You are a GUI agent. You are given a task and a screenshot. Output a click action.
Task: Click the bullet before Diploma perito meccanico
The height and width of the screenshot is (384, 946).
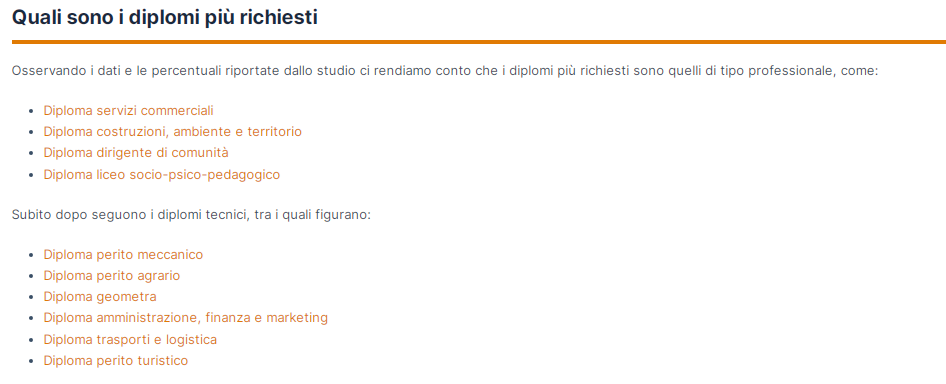click(x=31, y=255)
